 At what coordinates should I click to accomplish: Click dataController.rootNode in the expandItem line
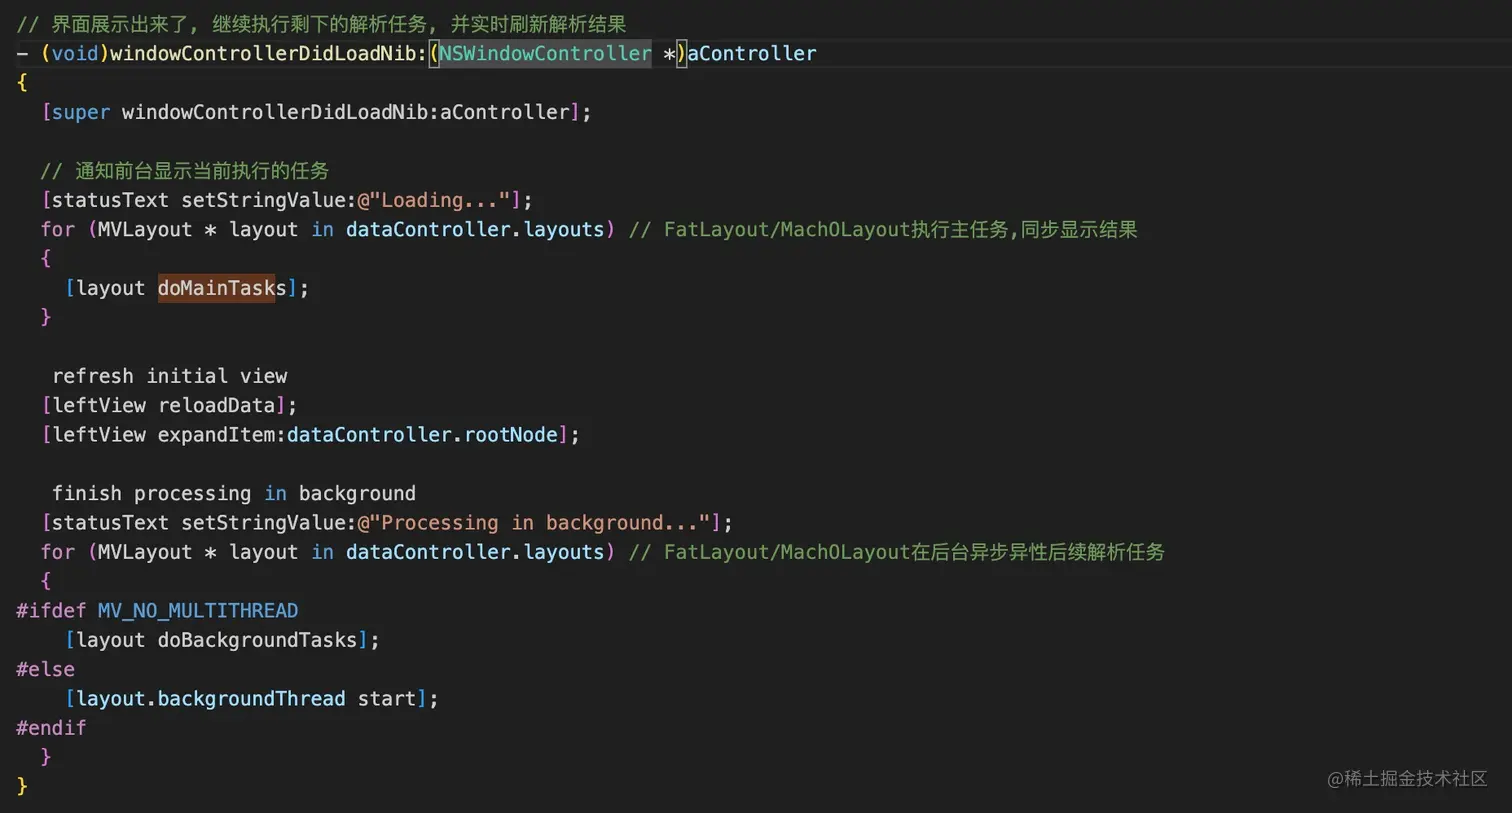422,434
